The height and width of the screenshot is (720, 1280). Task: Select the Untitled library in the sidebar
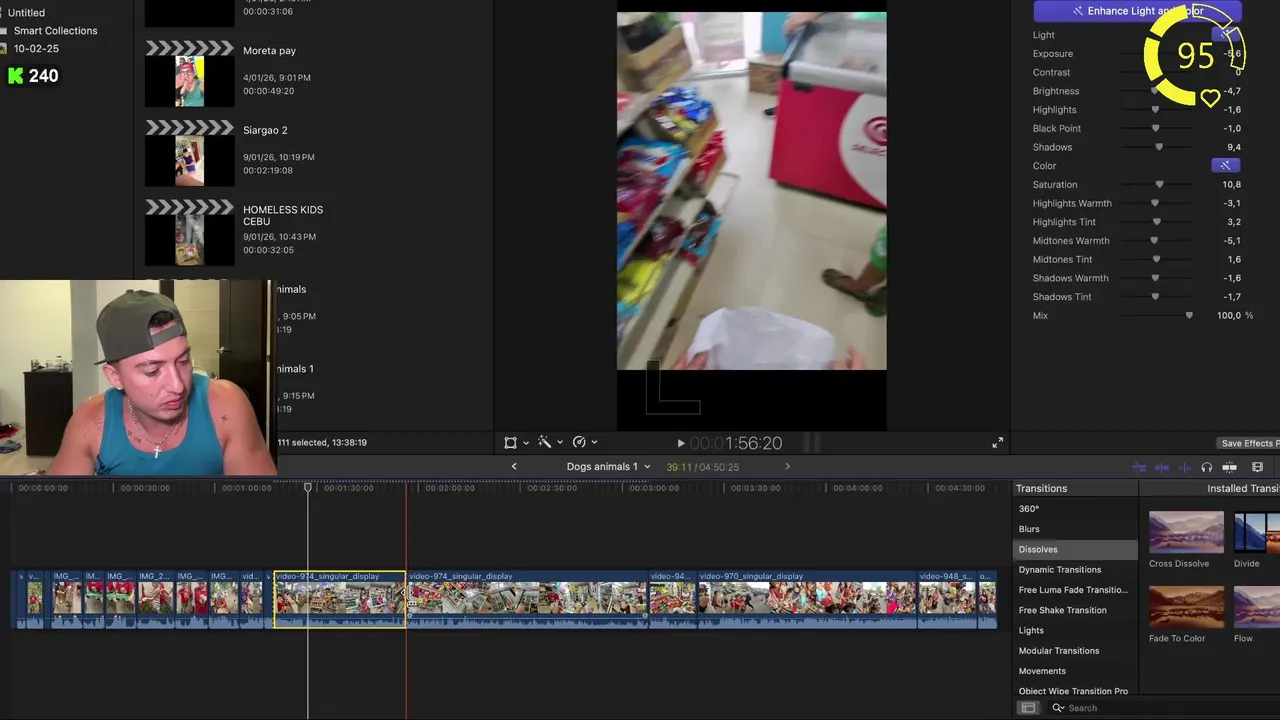pyautogui.click(x=26, y=13)
